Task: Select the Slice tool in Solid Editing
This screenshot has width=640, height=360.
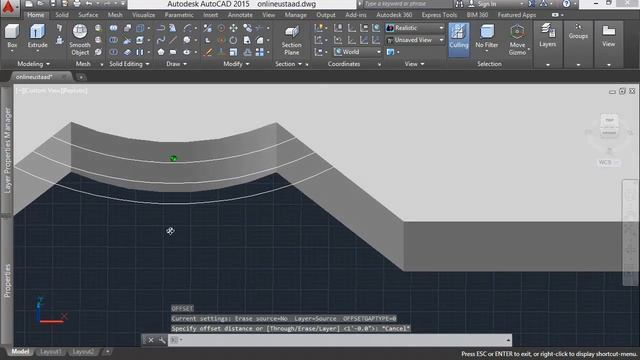Action: tap(127, 40)
